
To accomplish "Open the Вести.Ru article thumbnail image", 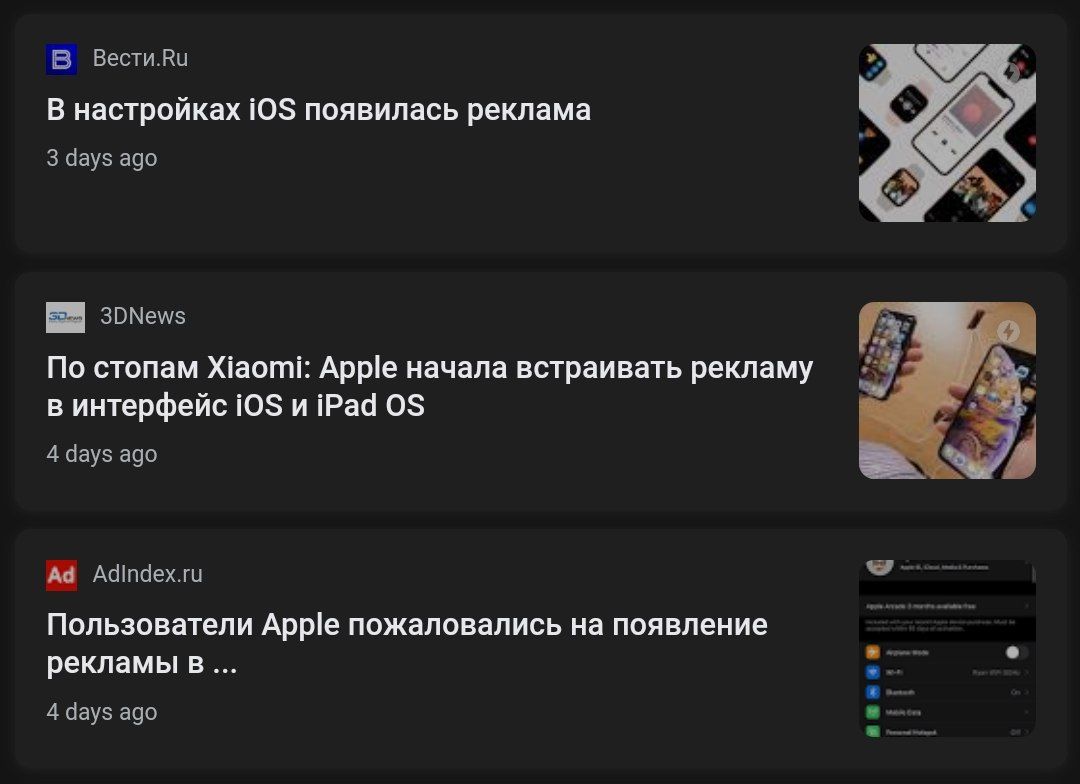I will (947, 133).
